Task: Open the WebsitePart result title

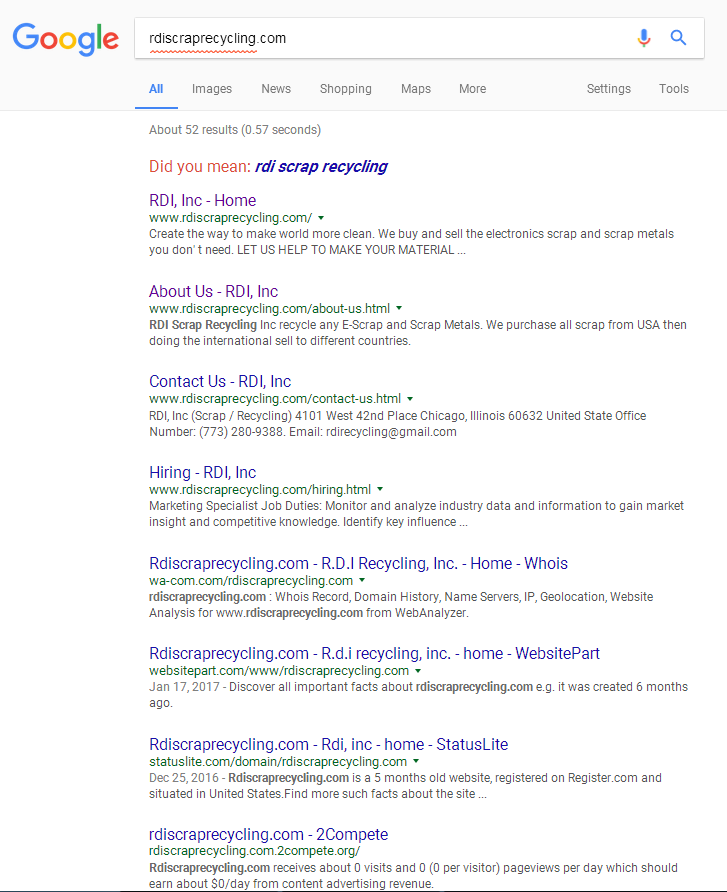Action: [374, 653]
